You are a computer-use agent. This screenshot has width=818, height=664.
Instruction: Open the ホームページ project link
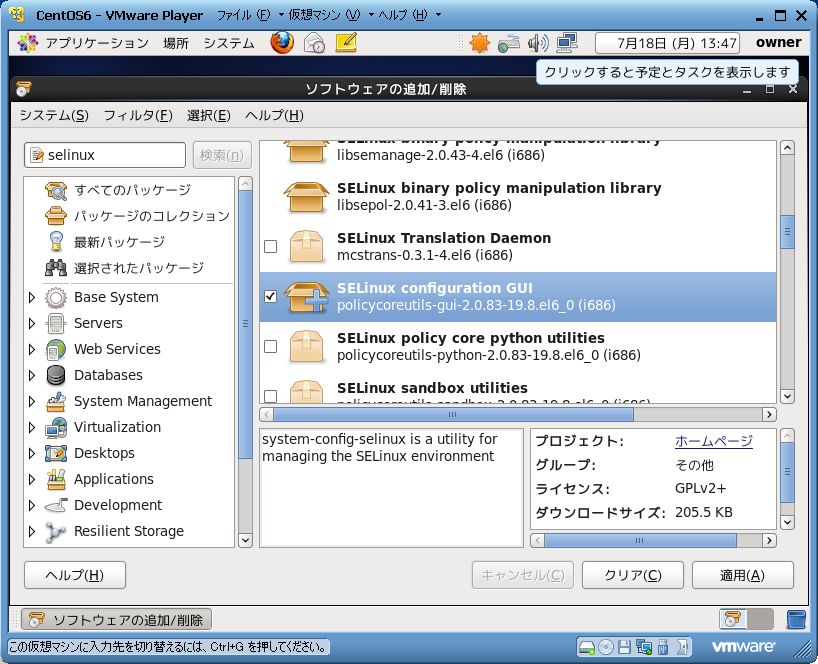[x=714, y=441]
